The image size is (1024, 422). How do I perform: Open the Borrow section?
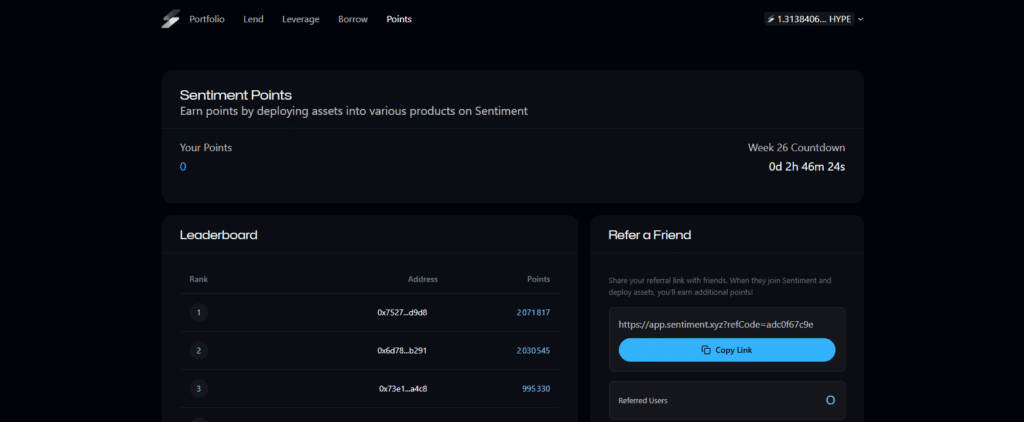[x=352, y=19]
